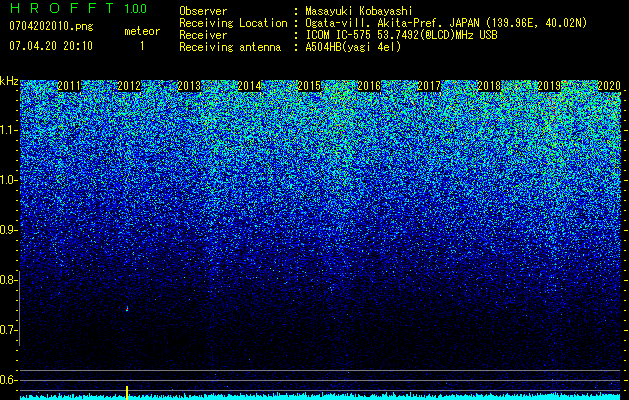Click the 2011 time marker
The width and height of the screenshot is (629, 400).
pyautogui.click(x=69, y=86)
